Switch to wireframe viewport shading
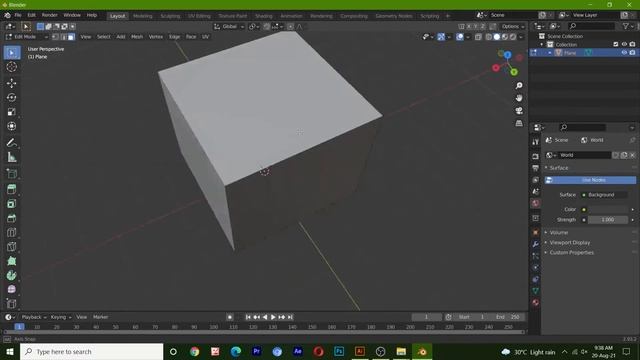Viewport: 640px width, 360px height. 489,37
